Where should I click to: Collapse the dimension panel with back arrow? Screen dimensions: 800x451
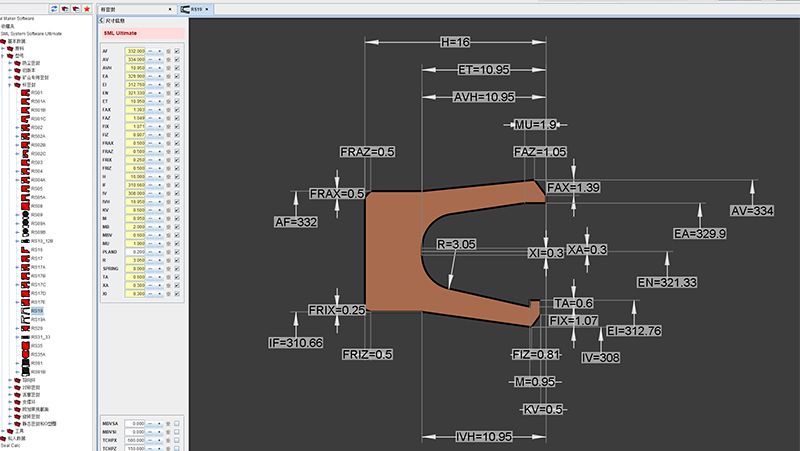101,20
